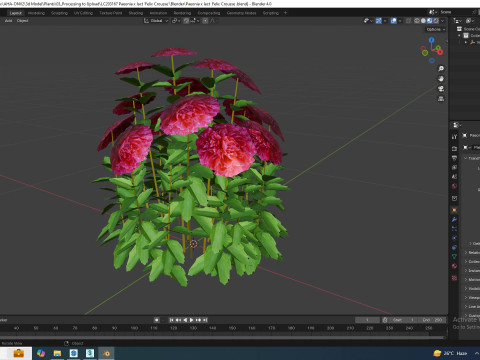
Task: Open File Explorer from taskbar
Action: [57, 353]
